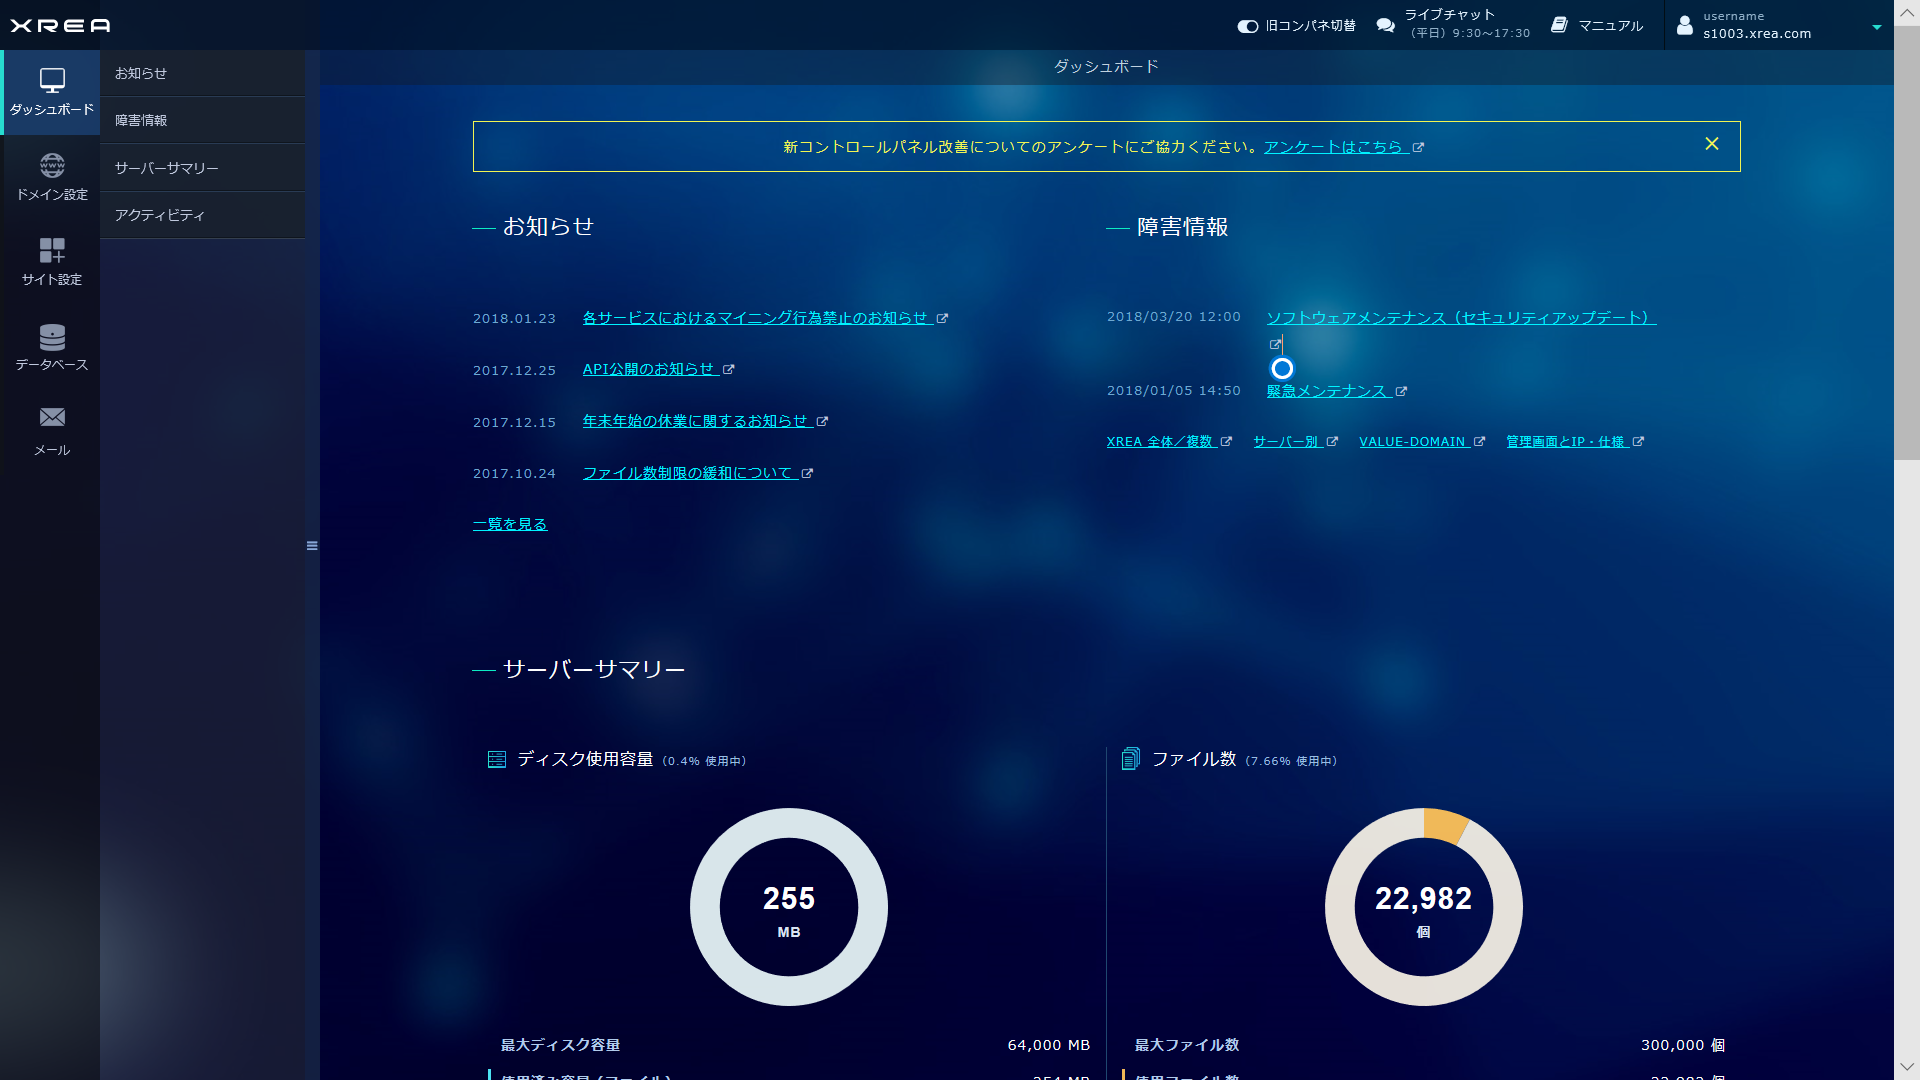Open Domain settings globe icon
1920x1080 pixels.
pos(52,165)
